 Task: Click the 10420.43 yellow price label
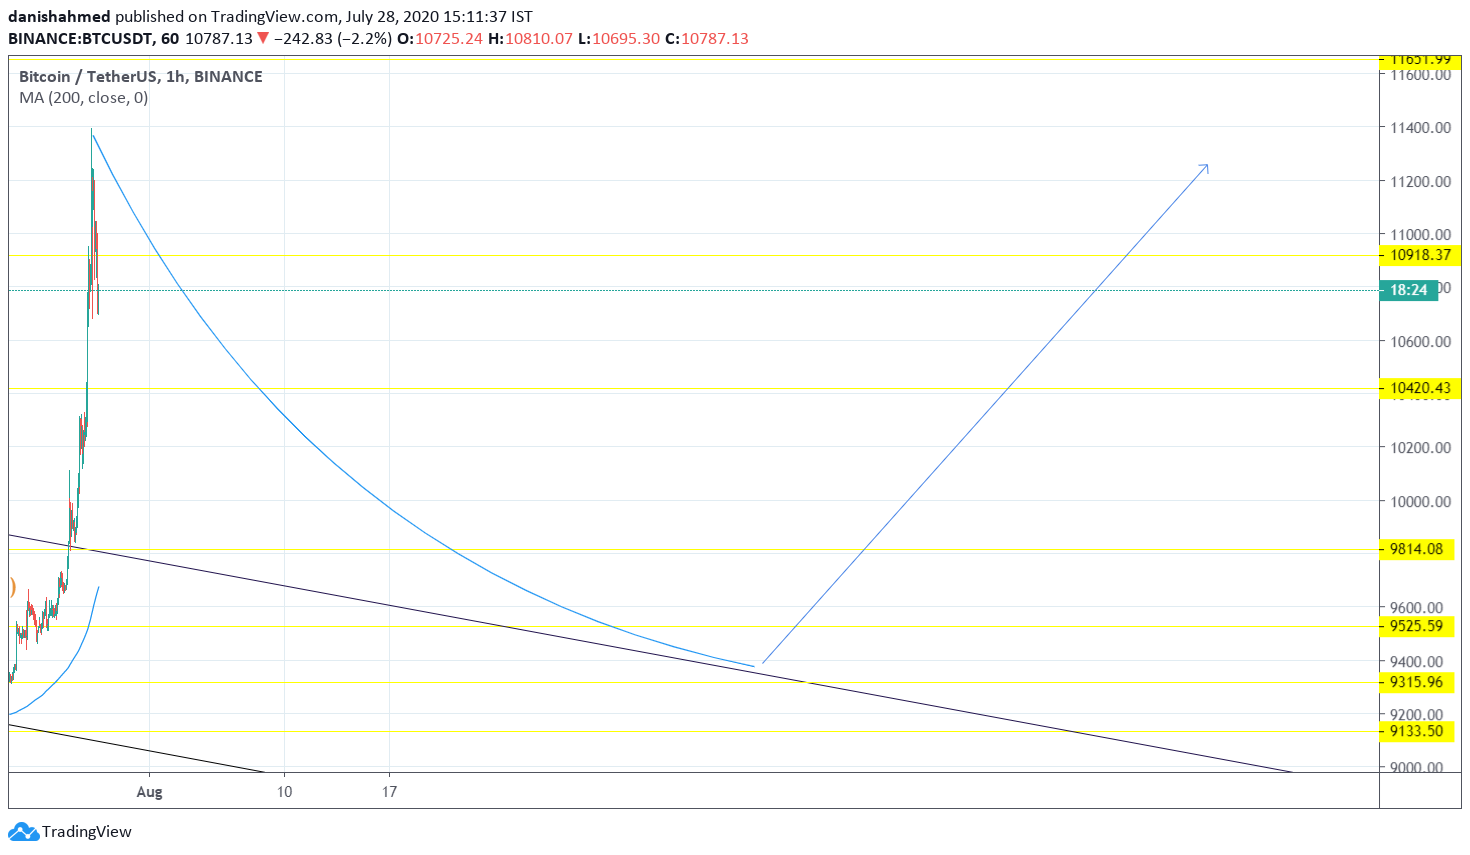pos(1420,388)
